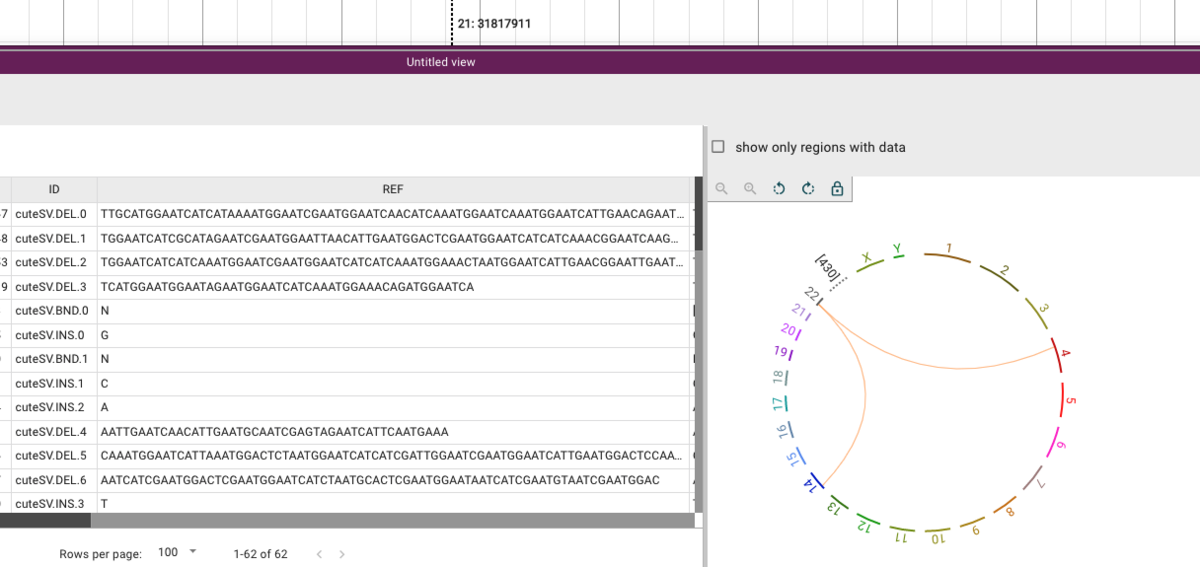This screenshot has width=1200, height=567.
Task: Click chromosome 18 arc in circular view
Action: click(786, 378)
